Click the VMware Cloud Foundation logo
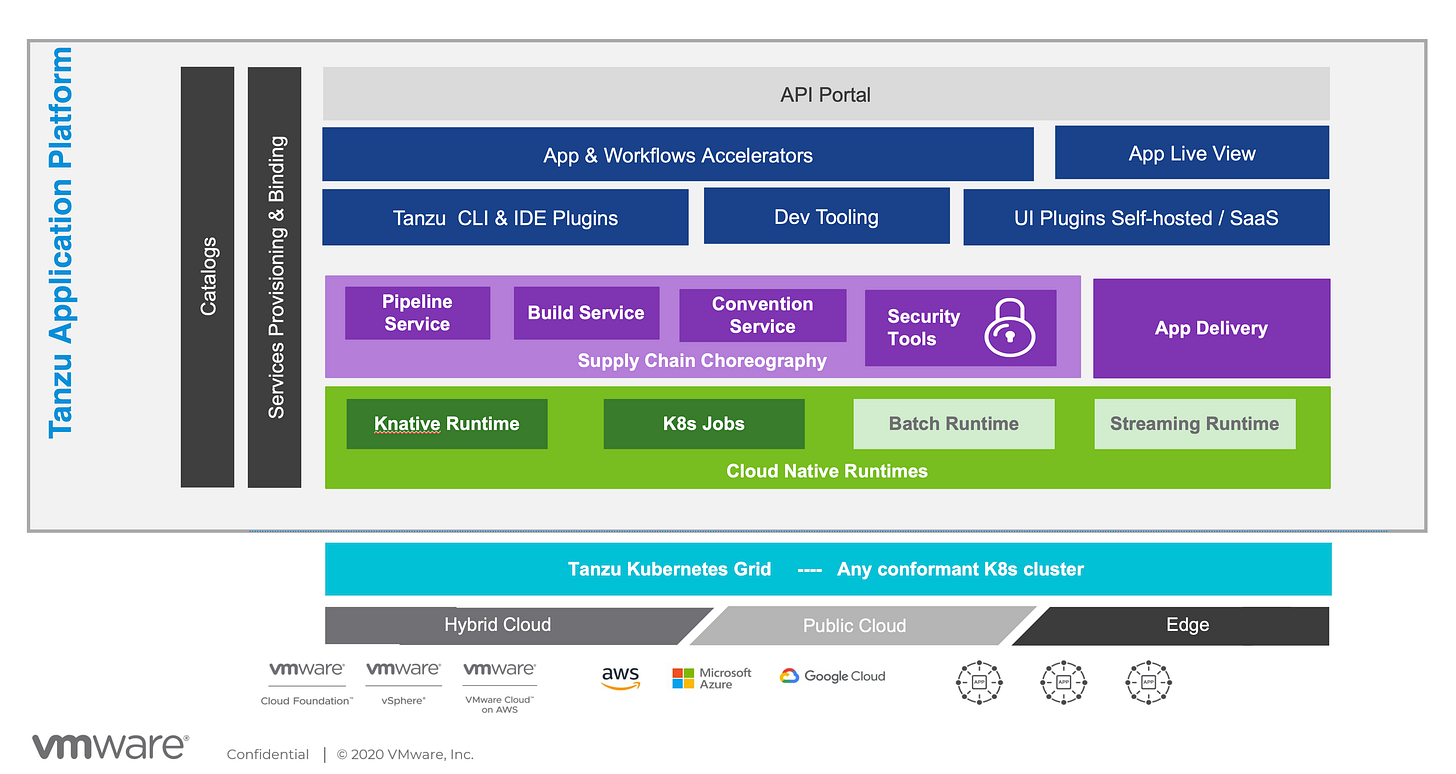 (x=306, y=684)
